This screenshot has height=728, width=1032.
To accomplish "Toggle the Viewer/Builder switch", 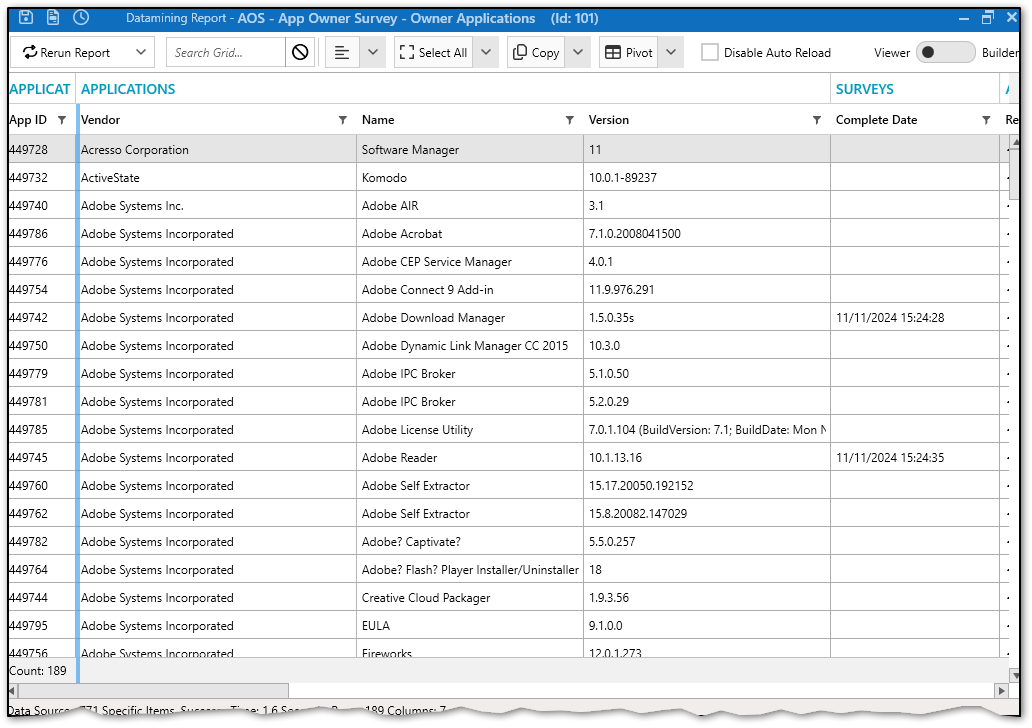I will (945, 53).
